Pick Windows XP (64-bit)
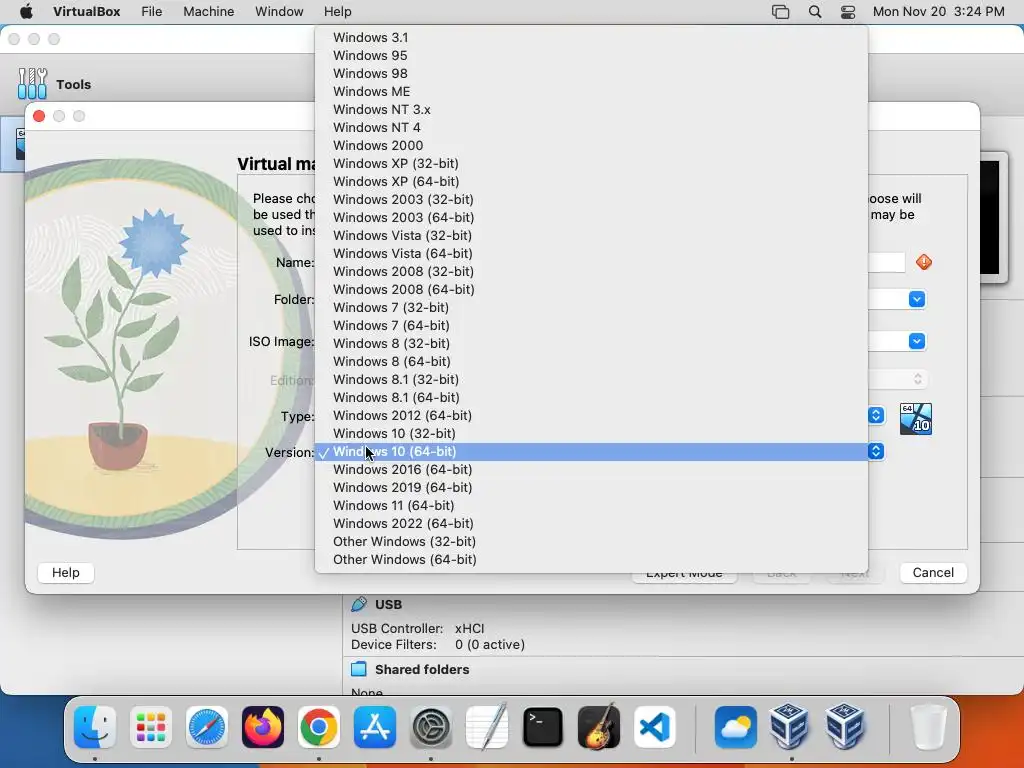The image size is (1024, 768). point(591,182)
